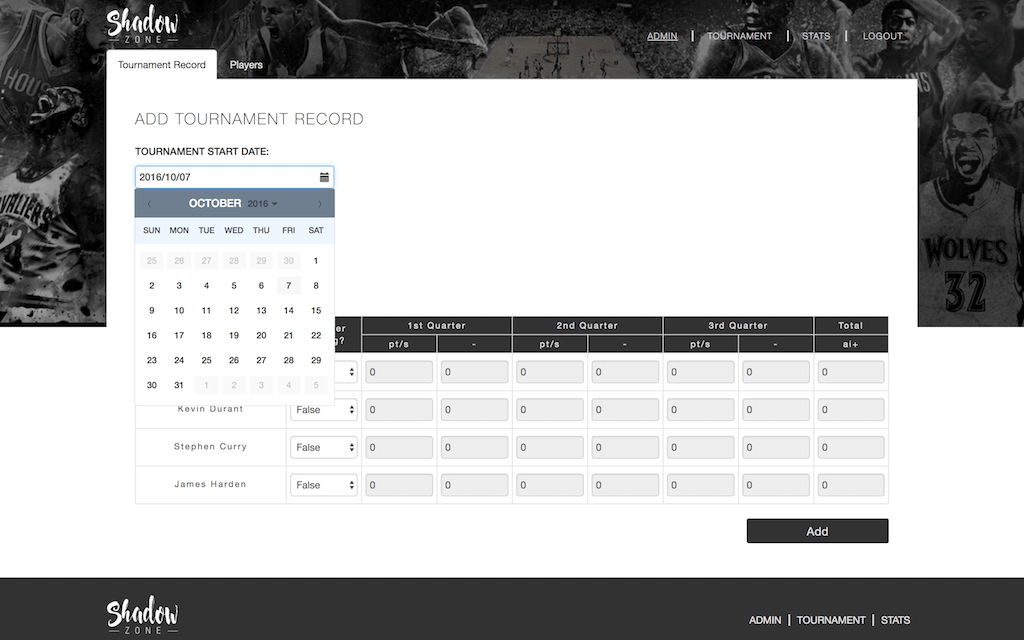Select October 31 in the date picker
Viewport: 1024px width, 640px height.
pos(179,386)
